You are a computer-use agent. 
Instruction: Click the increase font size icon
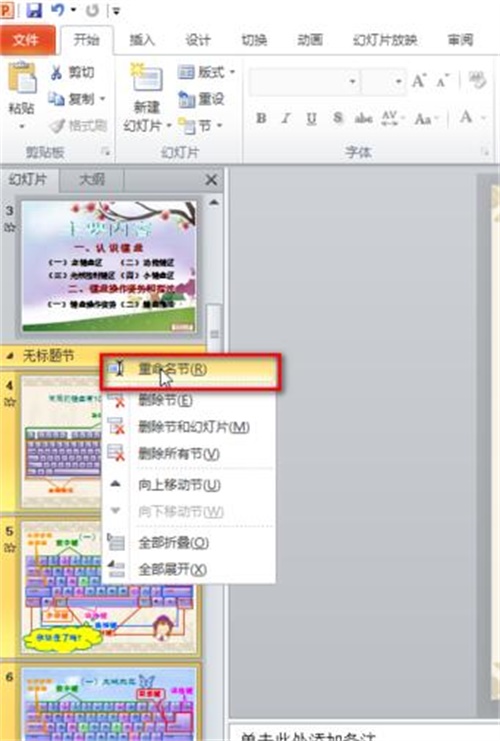pyautogui.click(x=419, y=81)
